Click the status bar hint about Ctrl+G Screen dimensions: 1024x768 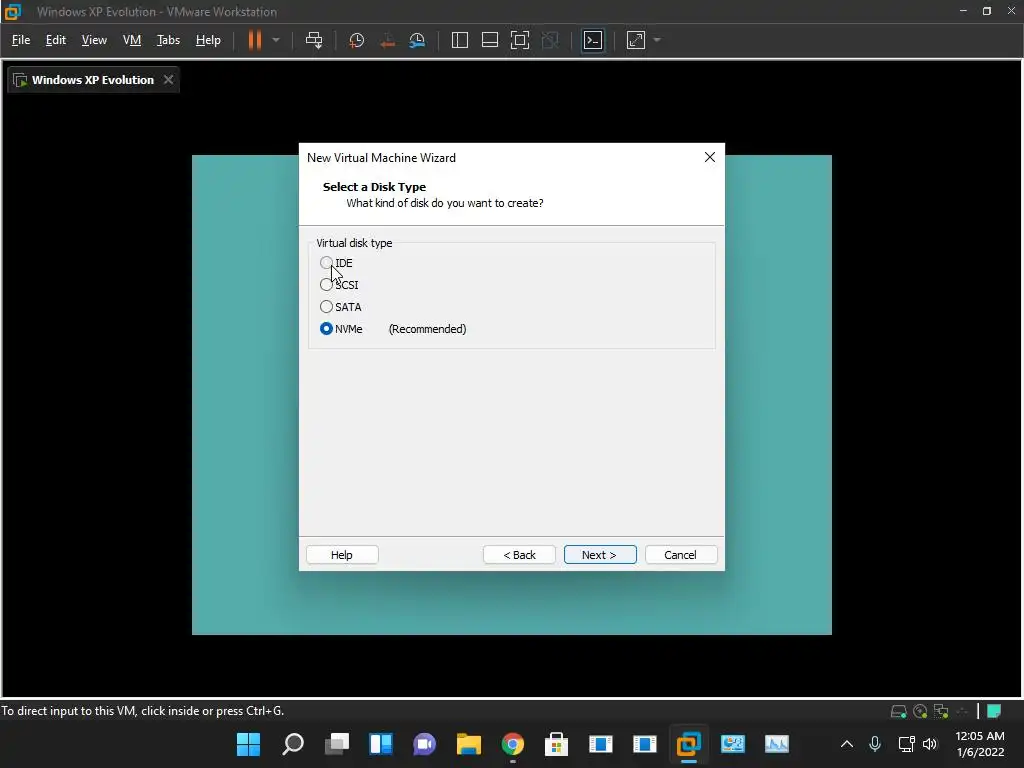click(142, 711)
